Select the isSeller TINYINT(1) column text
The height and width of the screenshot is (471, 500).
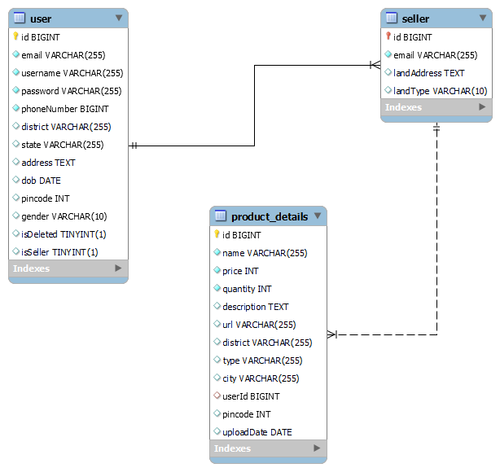[x=60, y=252]
